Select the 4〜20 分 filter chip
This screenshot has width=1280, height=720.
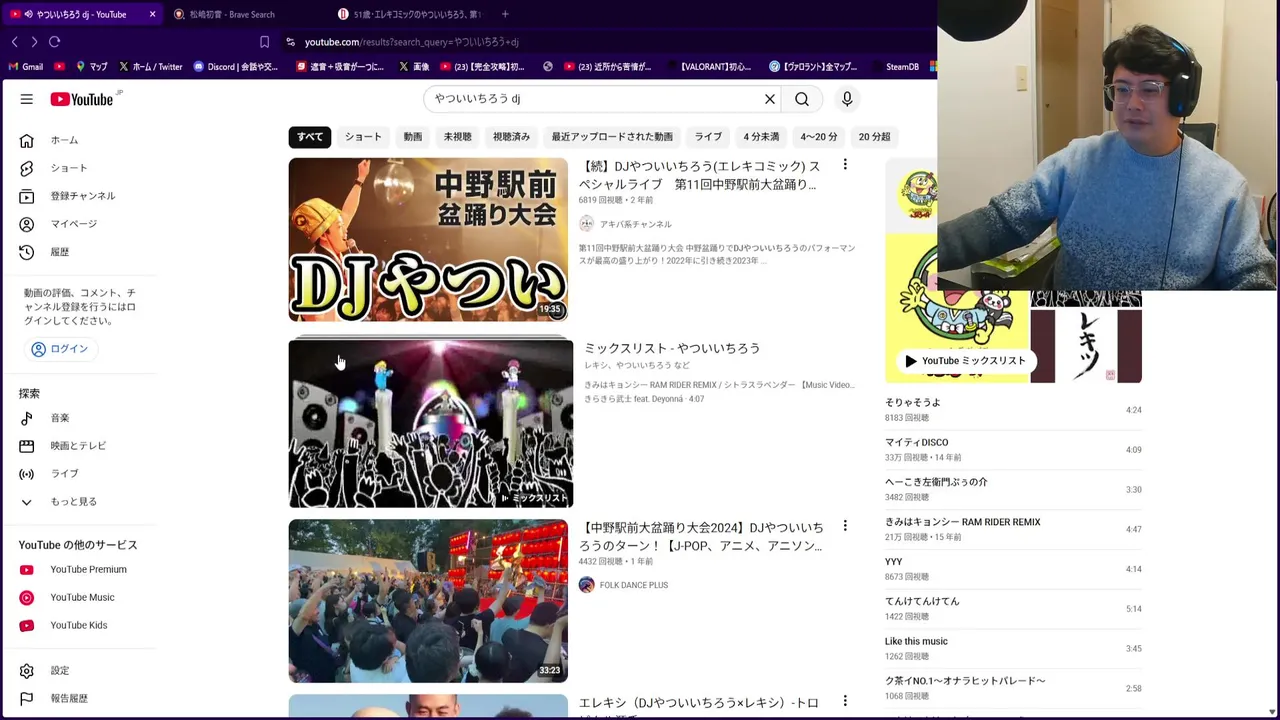[819, 137]
